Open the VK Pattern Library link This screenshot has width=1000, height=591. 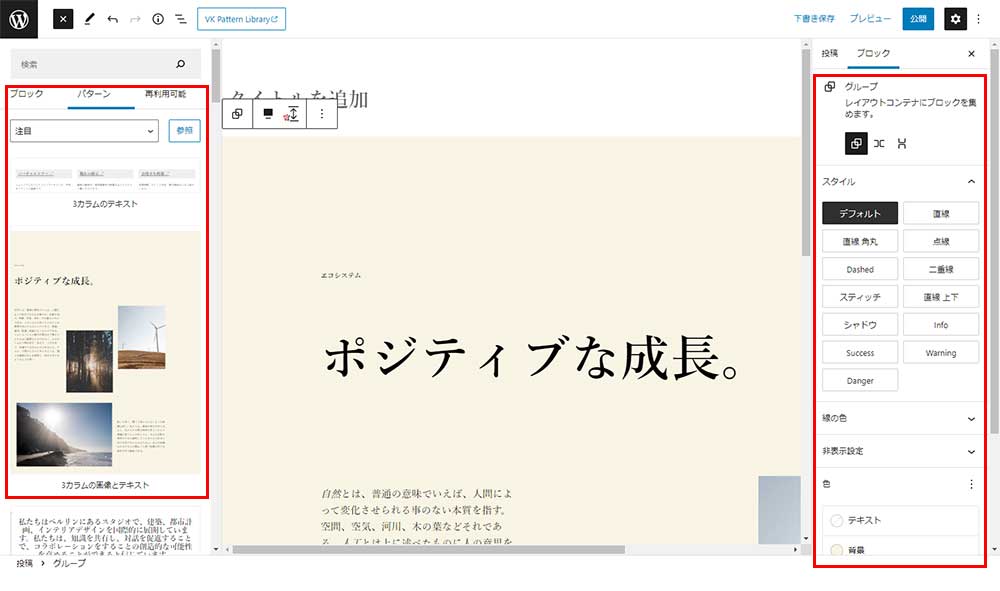tap(241, 19)
